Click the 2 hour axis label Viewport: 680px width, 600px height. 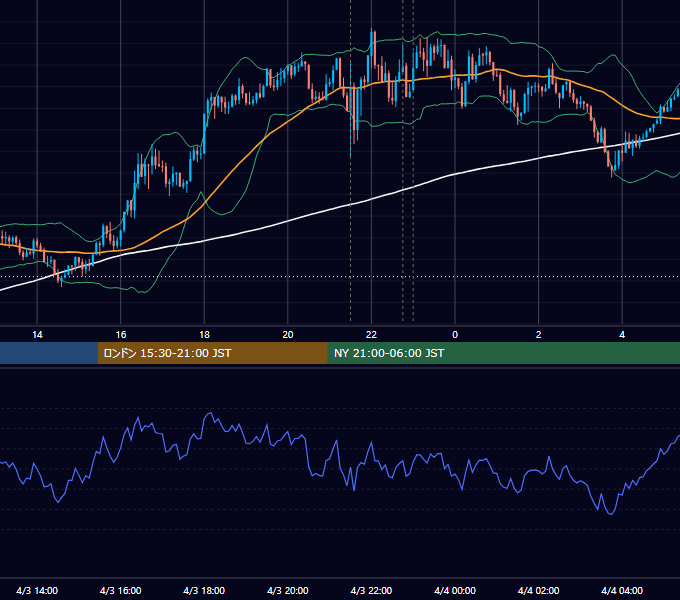(x=539, y=335)
